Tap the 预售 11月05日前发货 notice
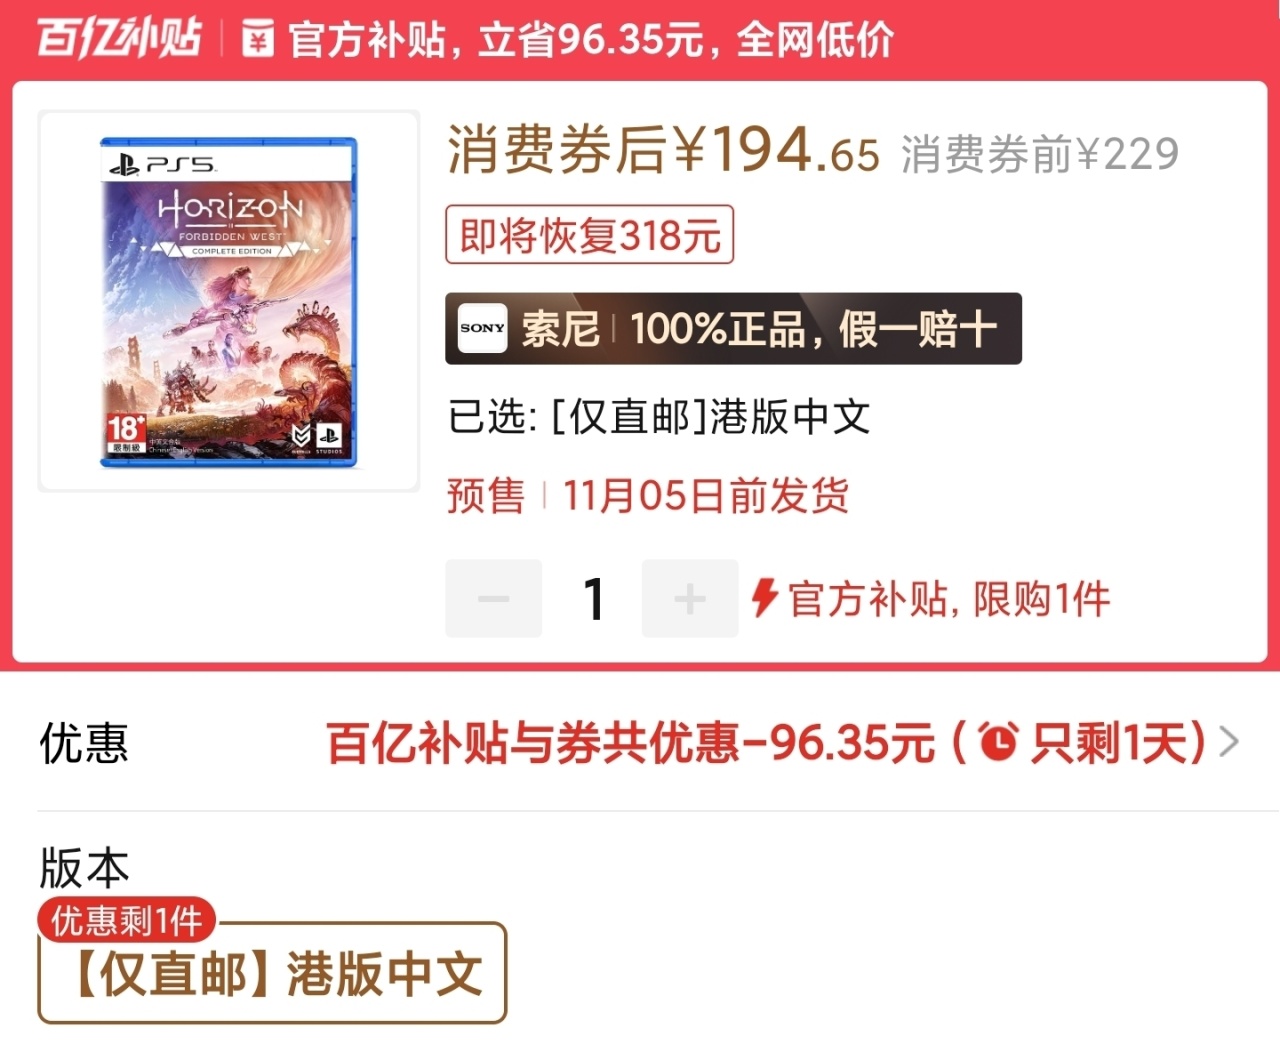Image resolution: width=1280 pixels, height=1044 pixels. click(648, 495)
